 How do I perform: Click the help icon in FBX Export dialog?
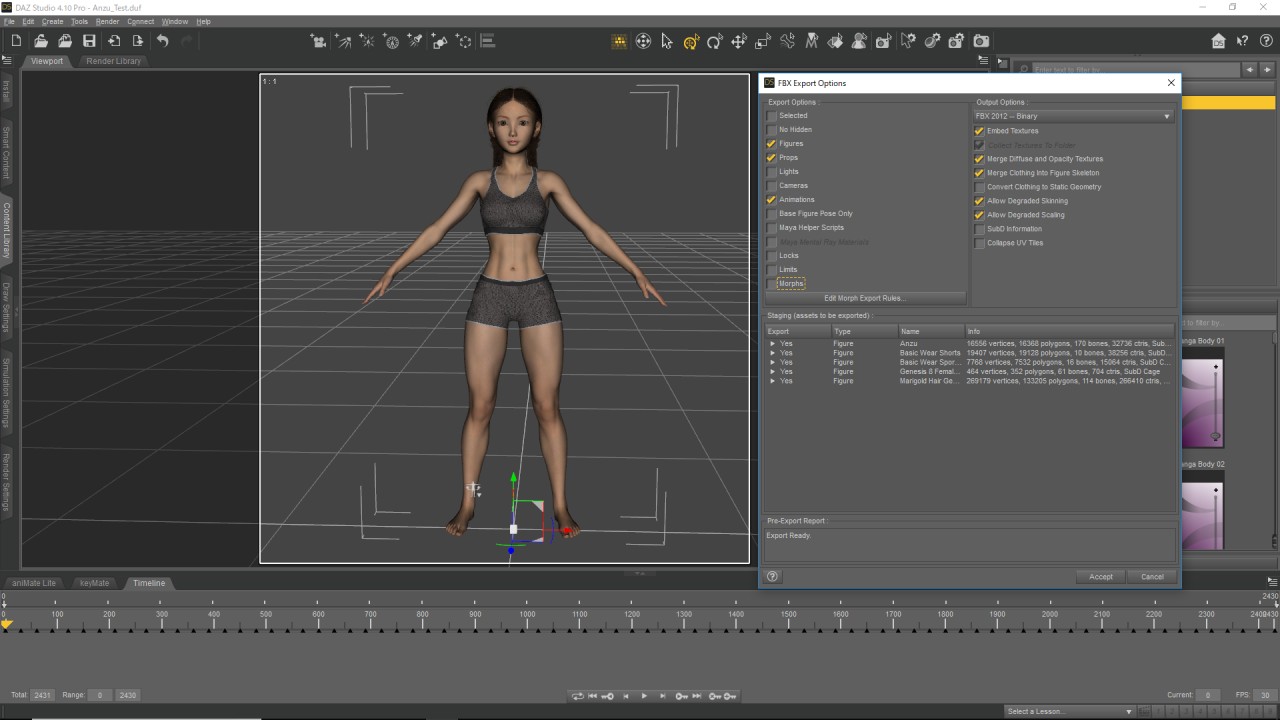pos(772,576)
